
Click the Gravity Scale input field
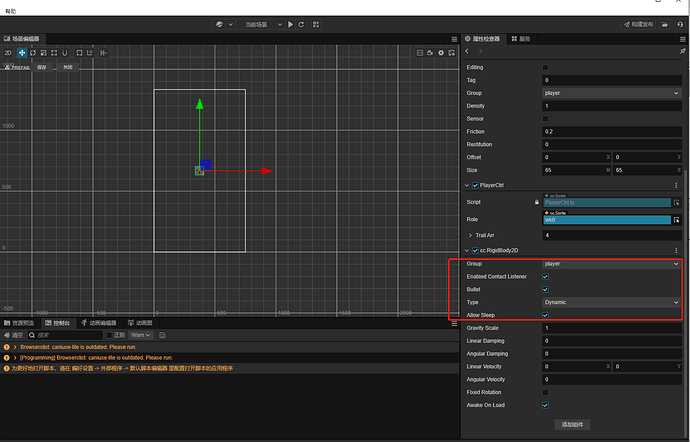pyautogui.click(x=611, y=328)
